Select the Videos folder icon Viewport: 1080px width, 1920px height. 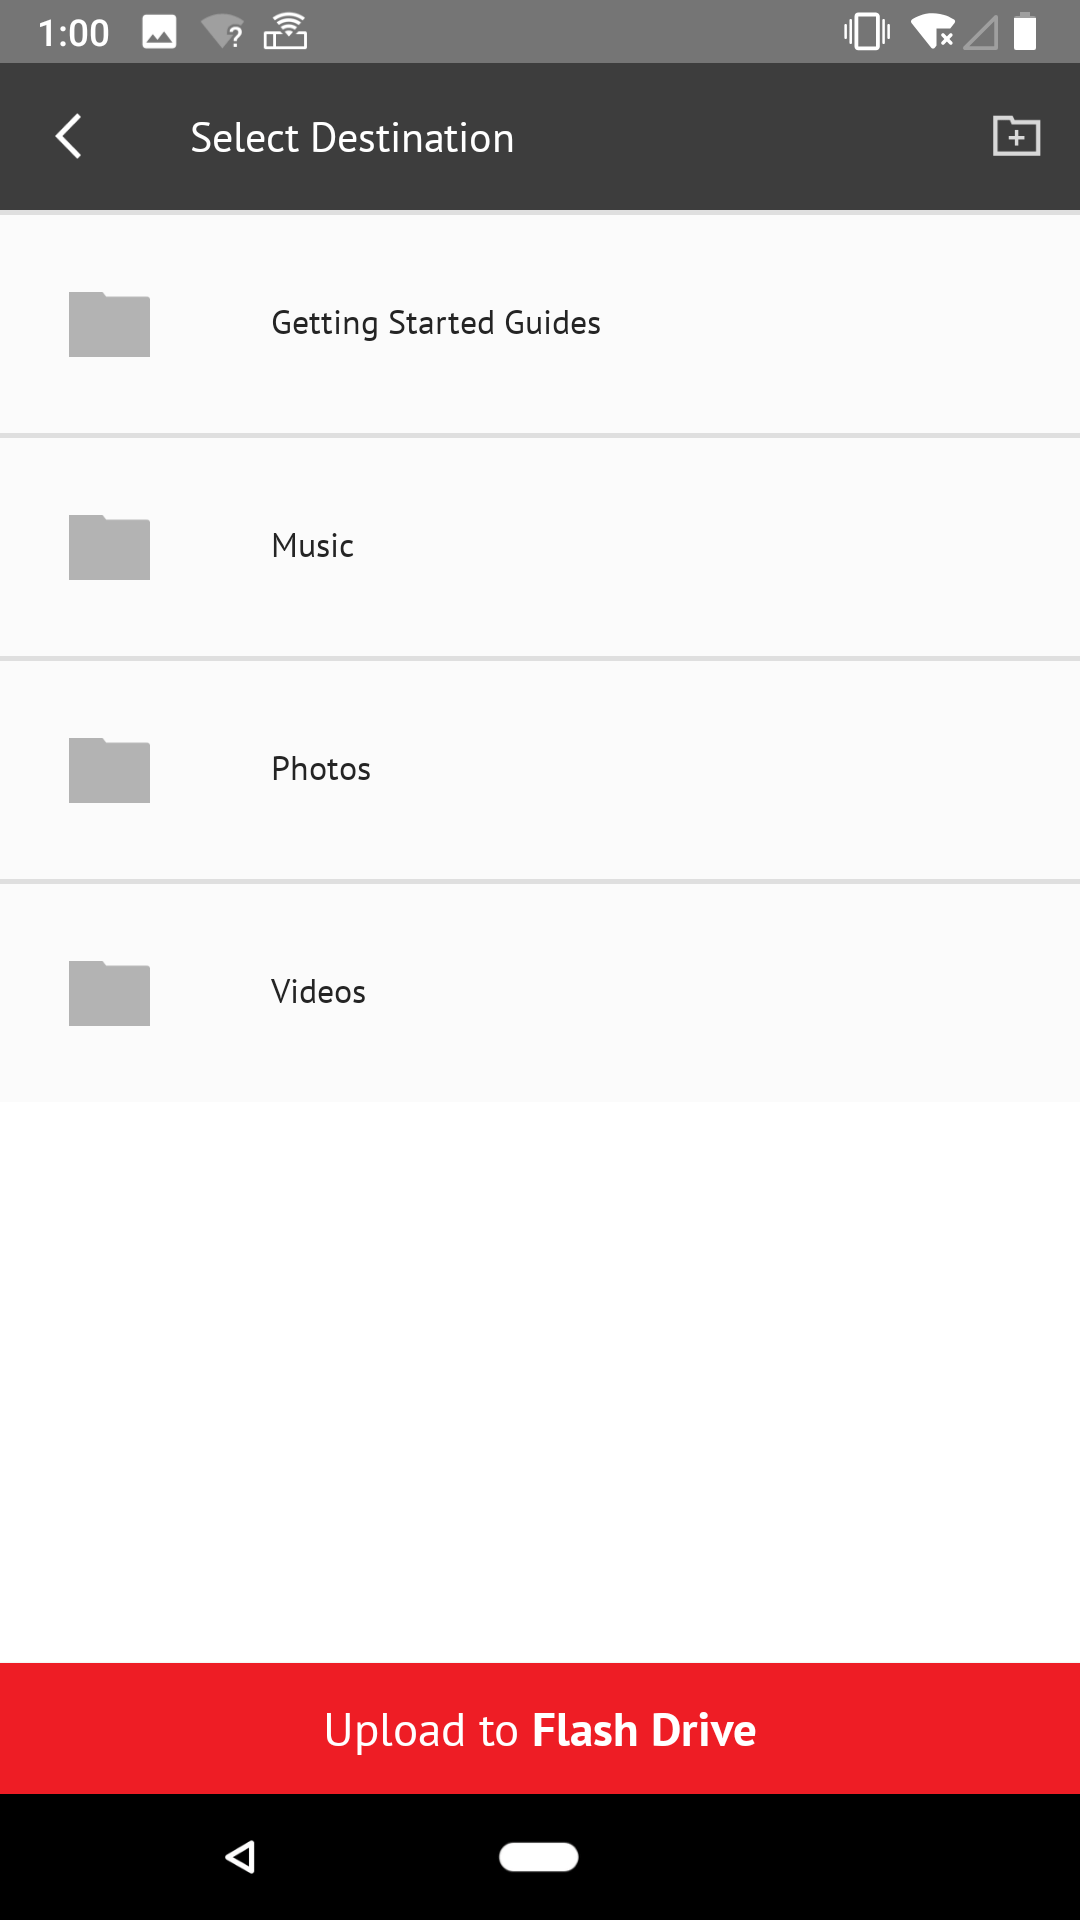[x=109, y=993]
